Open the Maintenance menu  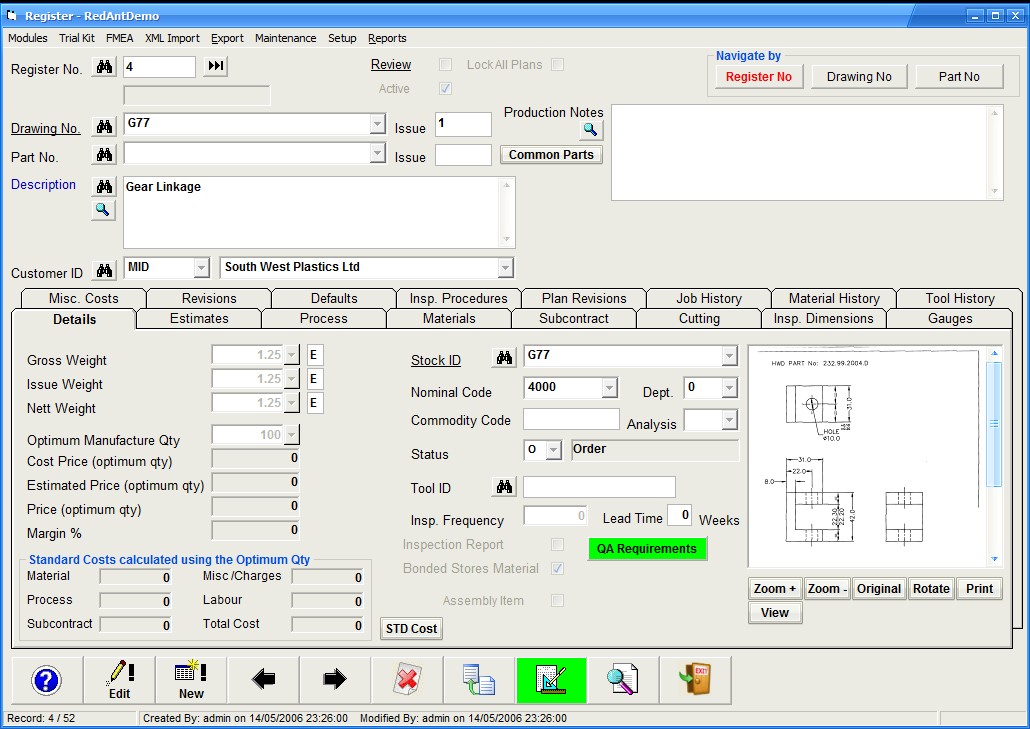[x=285, y=38]
